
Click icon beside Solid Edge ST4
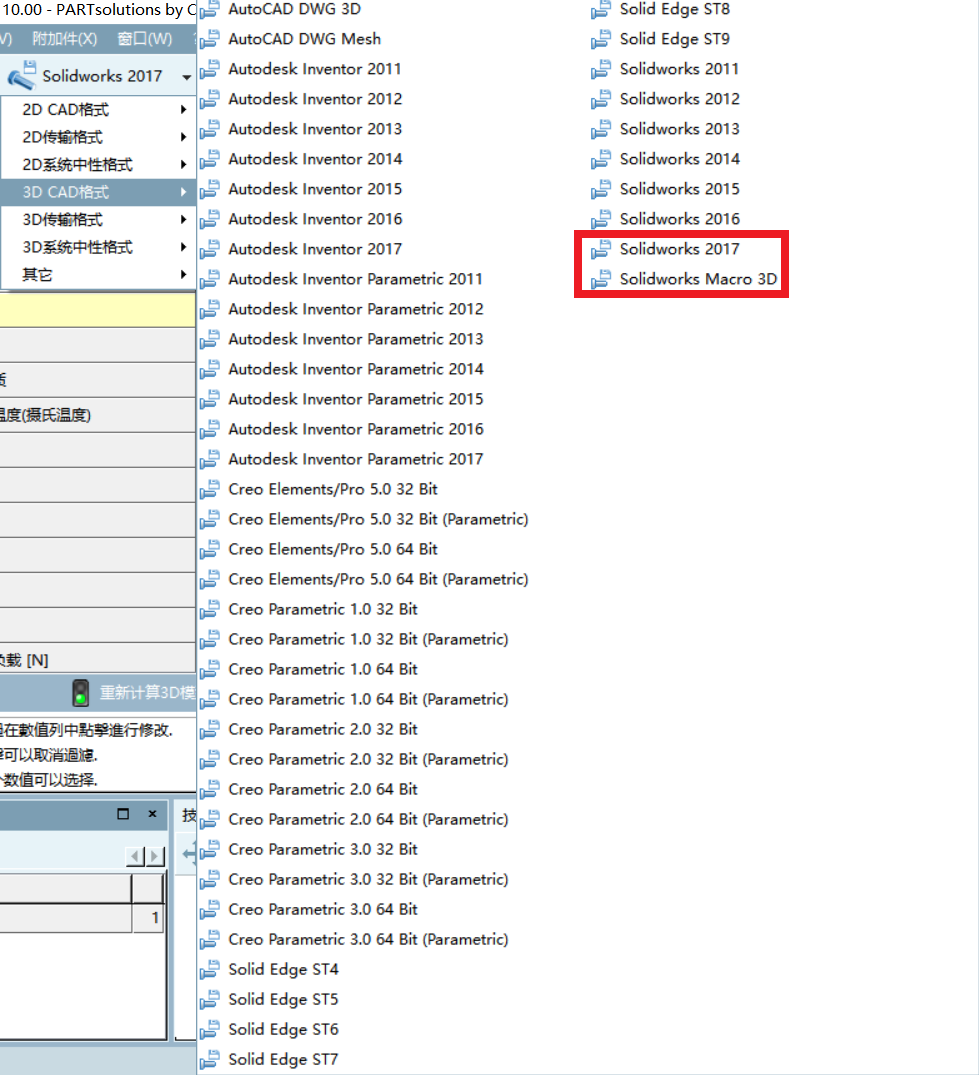(x=210, y=970)
